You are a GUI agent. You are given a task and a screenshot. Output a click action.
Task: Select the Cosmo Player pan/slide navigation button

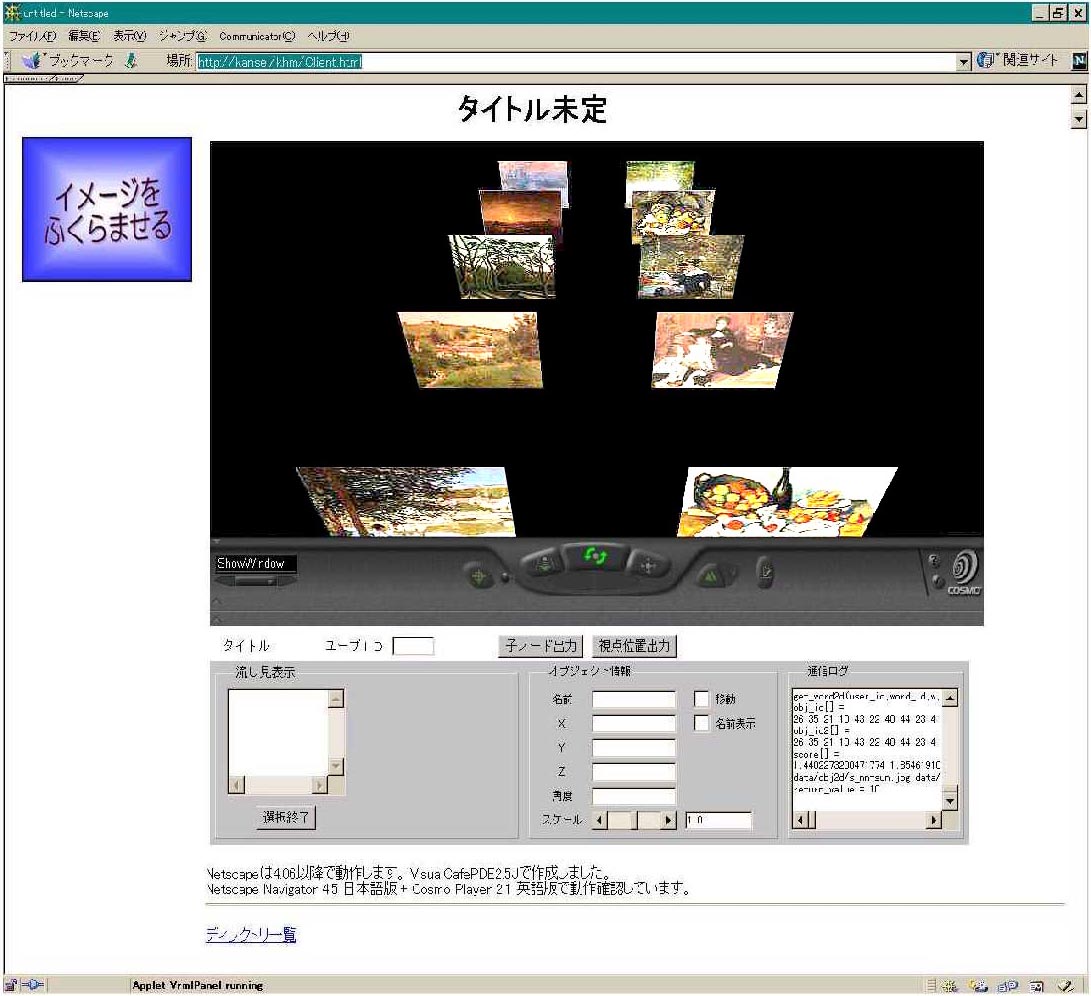648,566
